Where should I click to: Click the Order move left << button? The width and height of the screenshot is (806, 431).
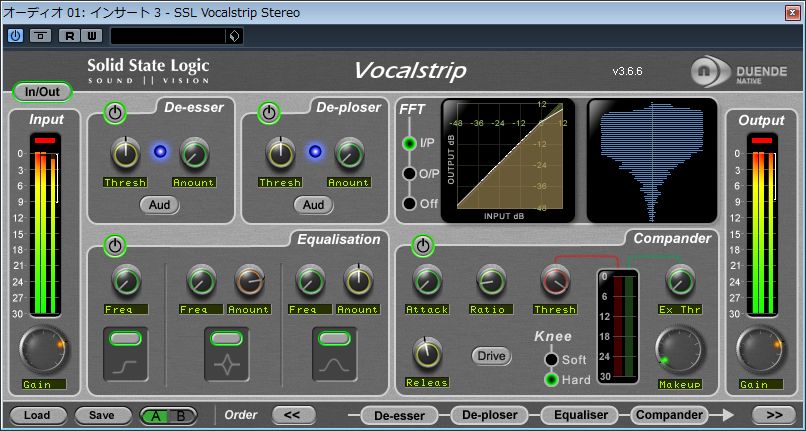(x=292, y=415)
